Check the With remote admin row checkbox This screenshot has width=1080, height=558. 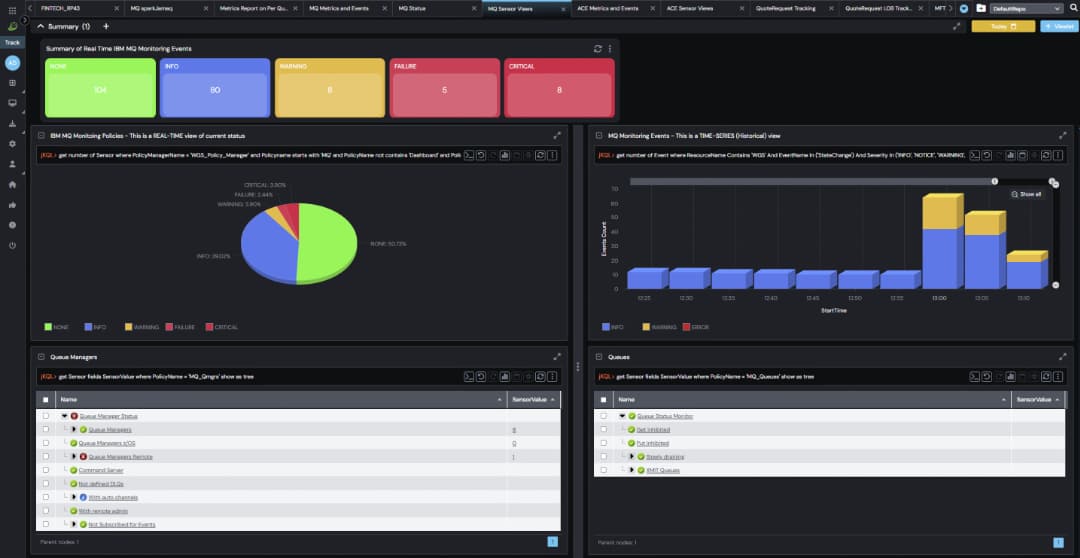(46, 510)
